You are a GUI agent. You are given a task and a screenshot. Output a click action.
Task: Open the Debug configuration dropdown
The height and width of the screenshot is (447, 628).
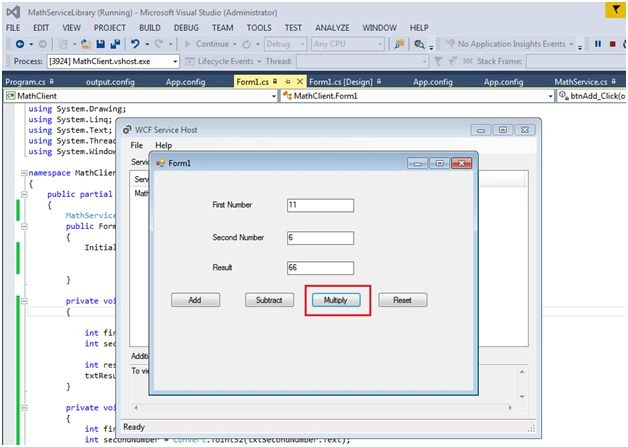pyautogui.click(x=286, y=44)
